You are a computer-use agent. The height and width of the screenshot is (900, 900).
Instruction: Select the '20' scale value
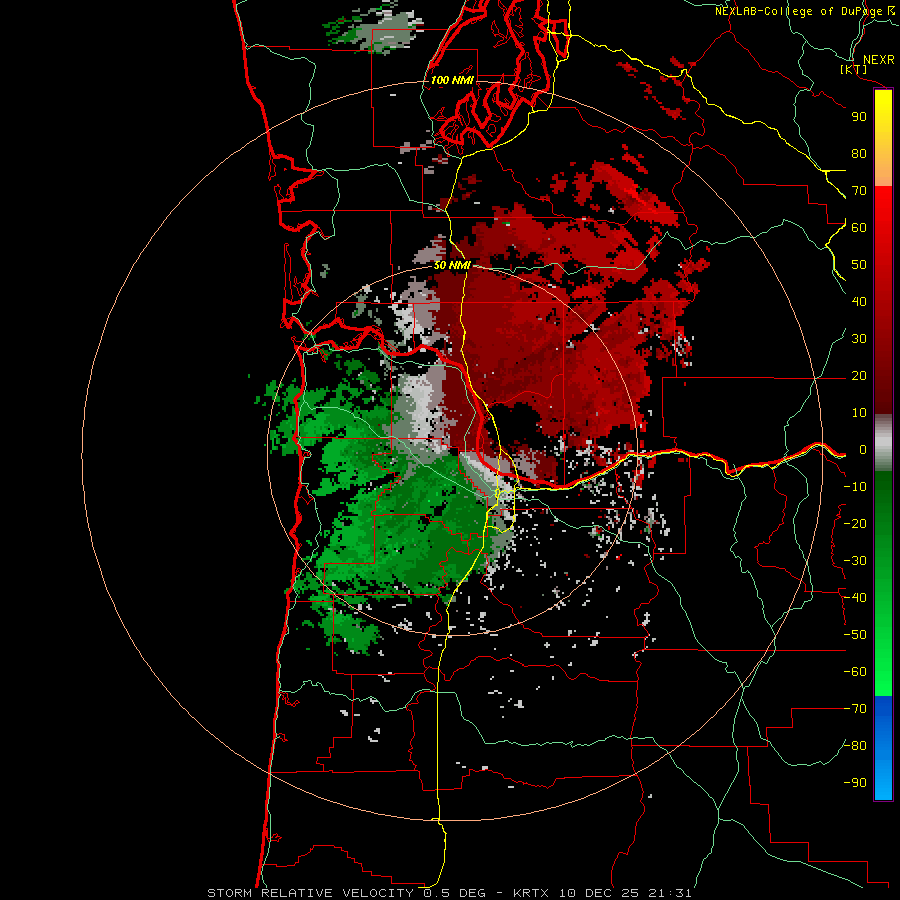point(859,375)
